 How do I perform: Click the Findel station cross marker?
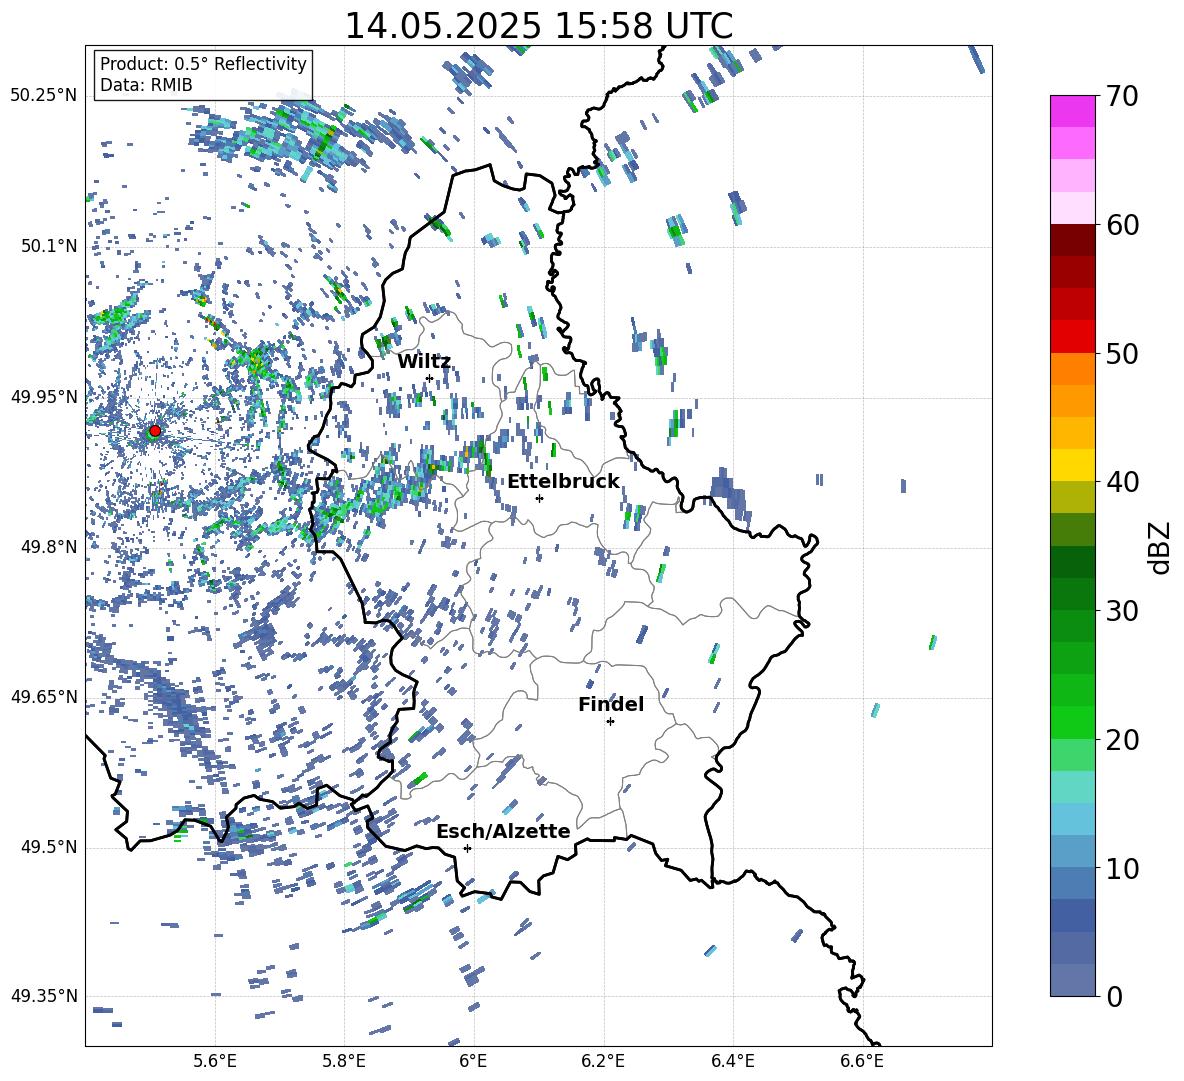pyautogui.click(x=610, y=722)
